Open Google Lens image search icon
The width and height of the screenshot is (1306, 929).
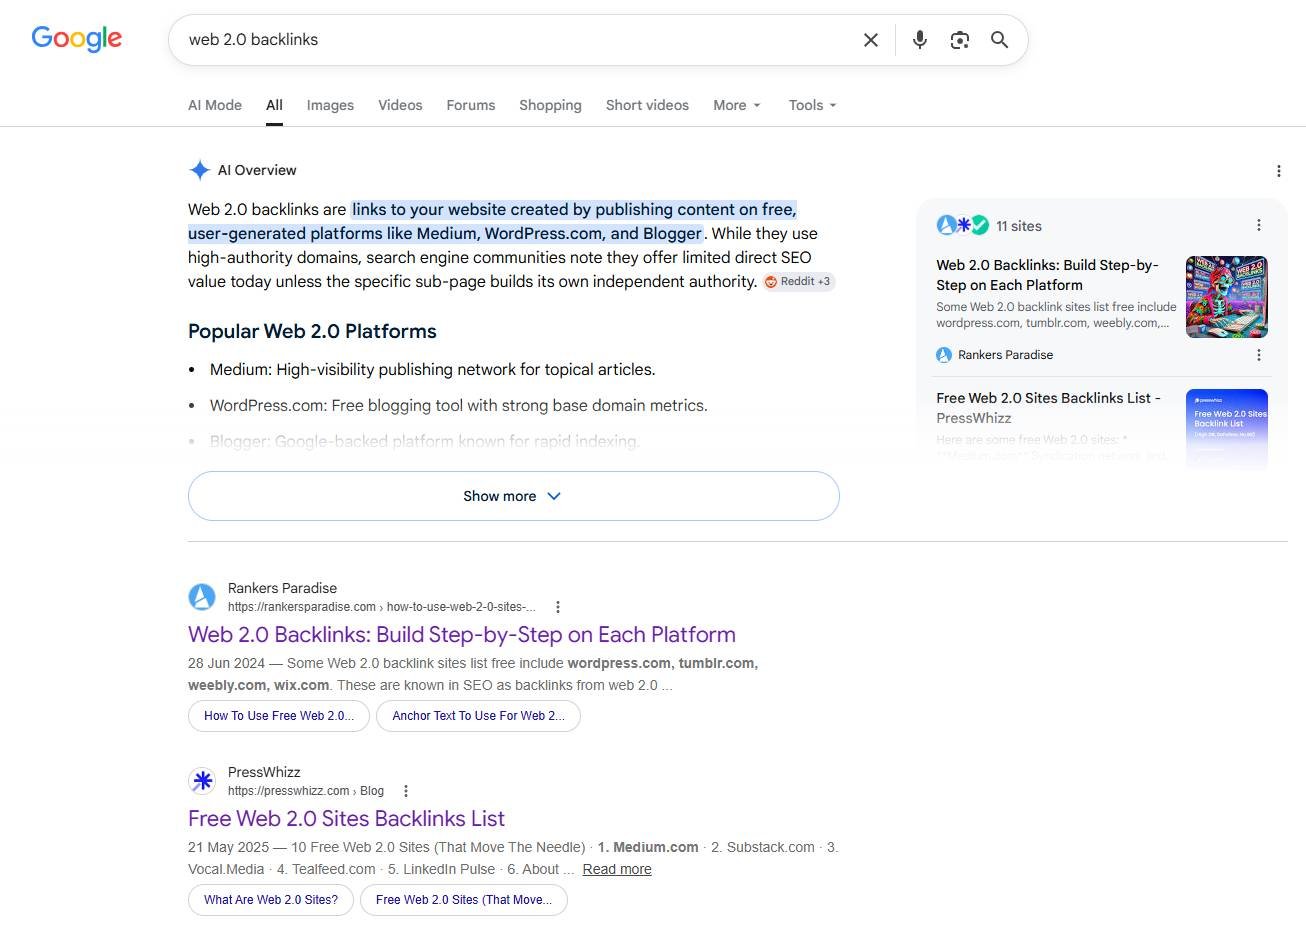[x=960, y=40]
